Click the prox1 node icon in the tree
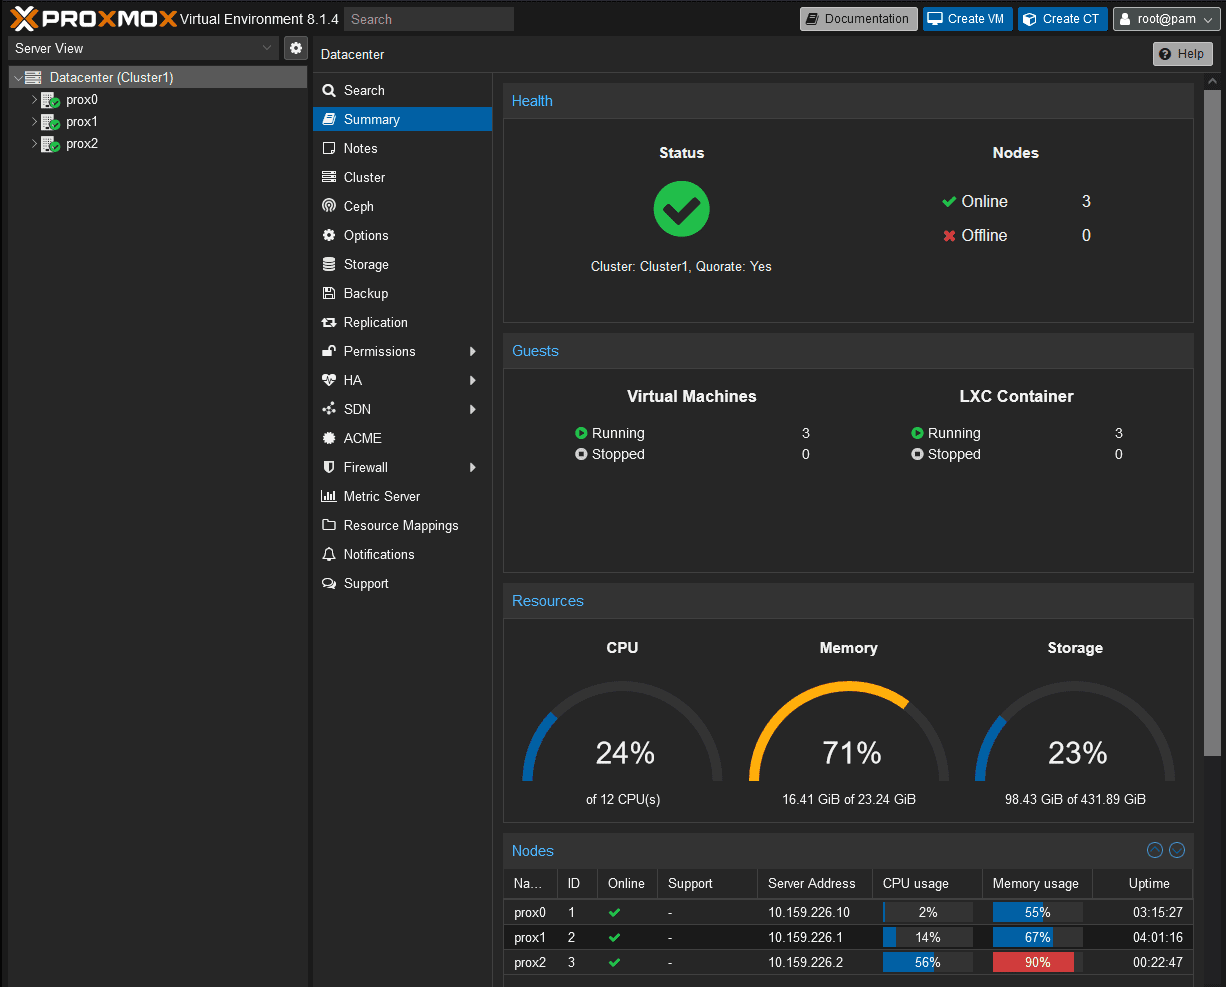The image size is (1226, 987). coord(51,122)
